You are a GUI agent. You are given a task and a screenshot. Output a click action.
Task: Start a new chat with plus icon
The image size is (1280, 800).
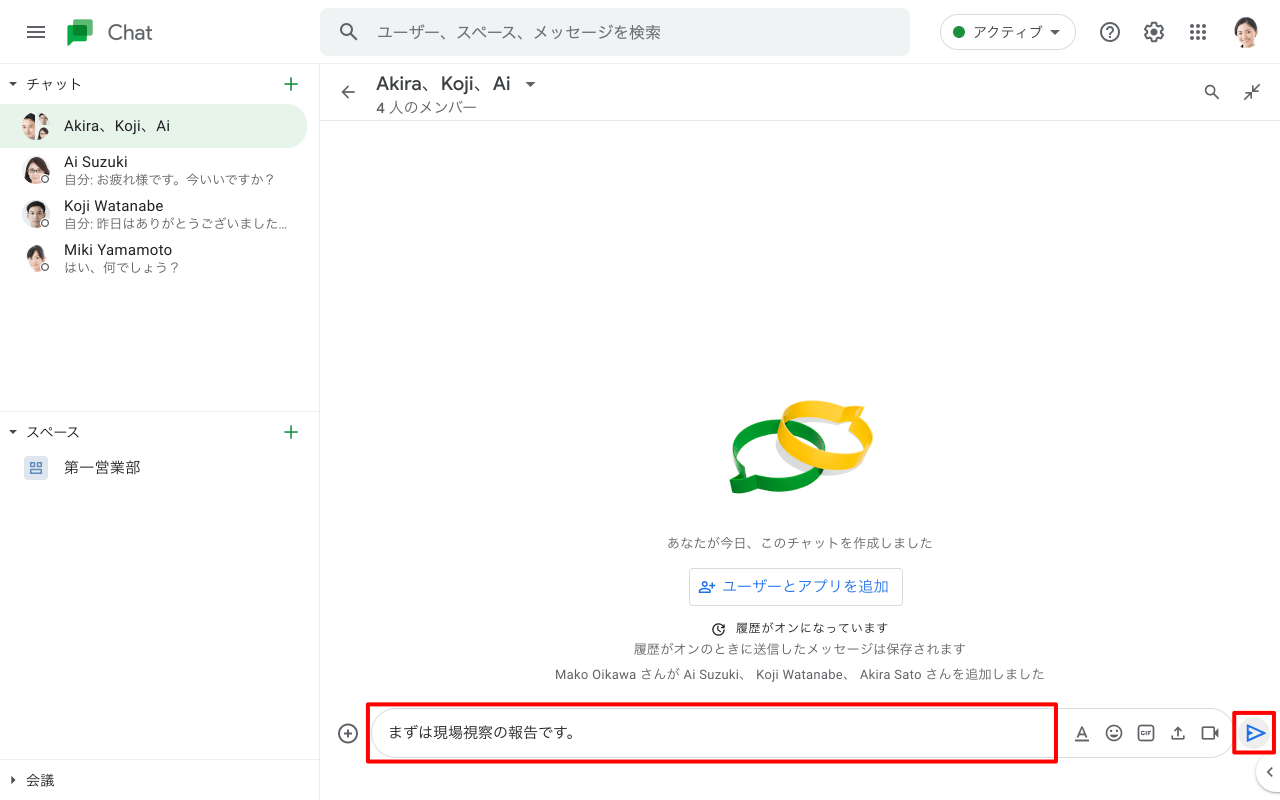[291, 84]
